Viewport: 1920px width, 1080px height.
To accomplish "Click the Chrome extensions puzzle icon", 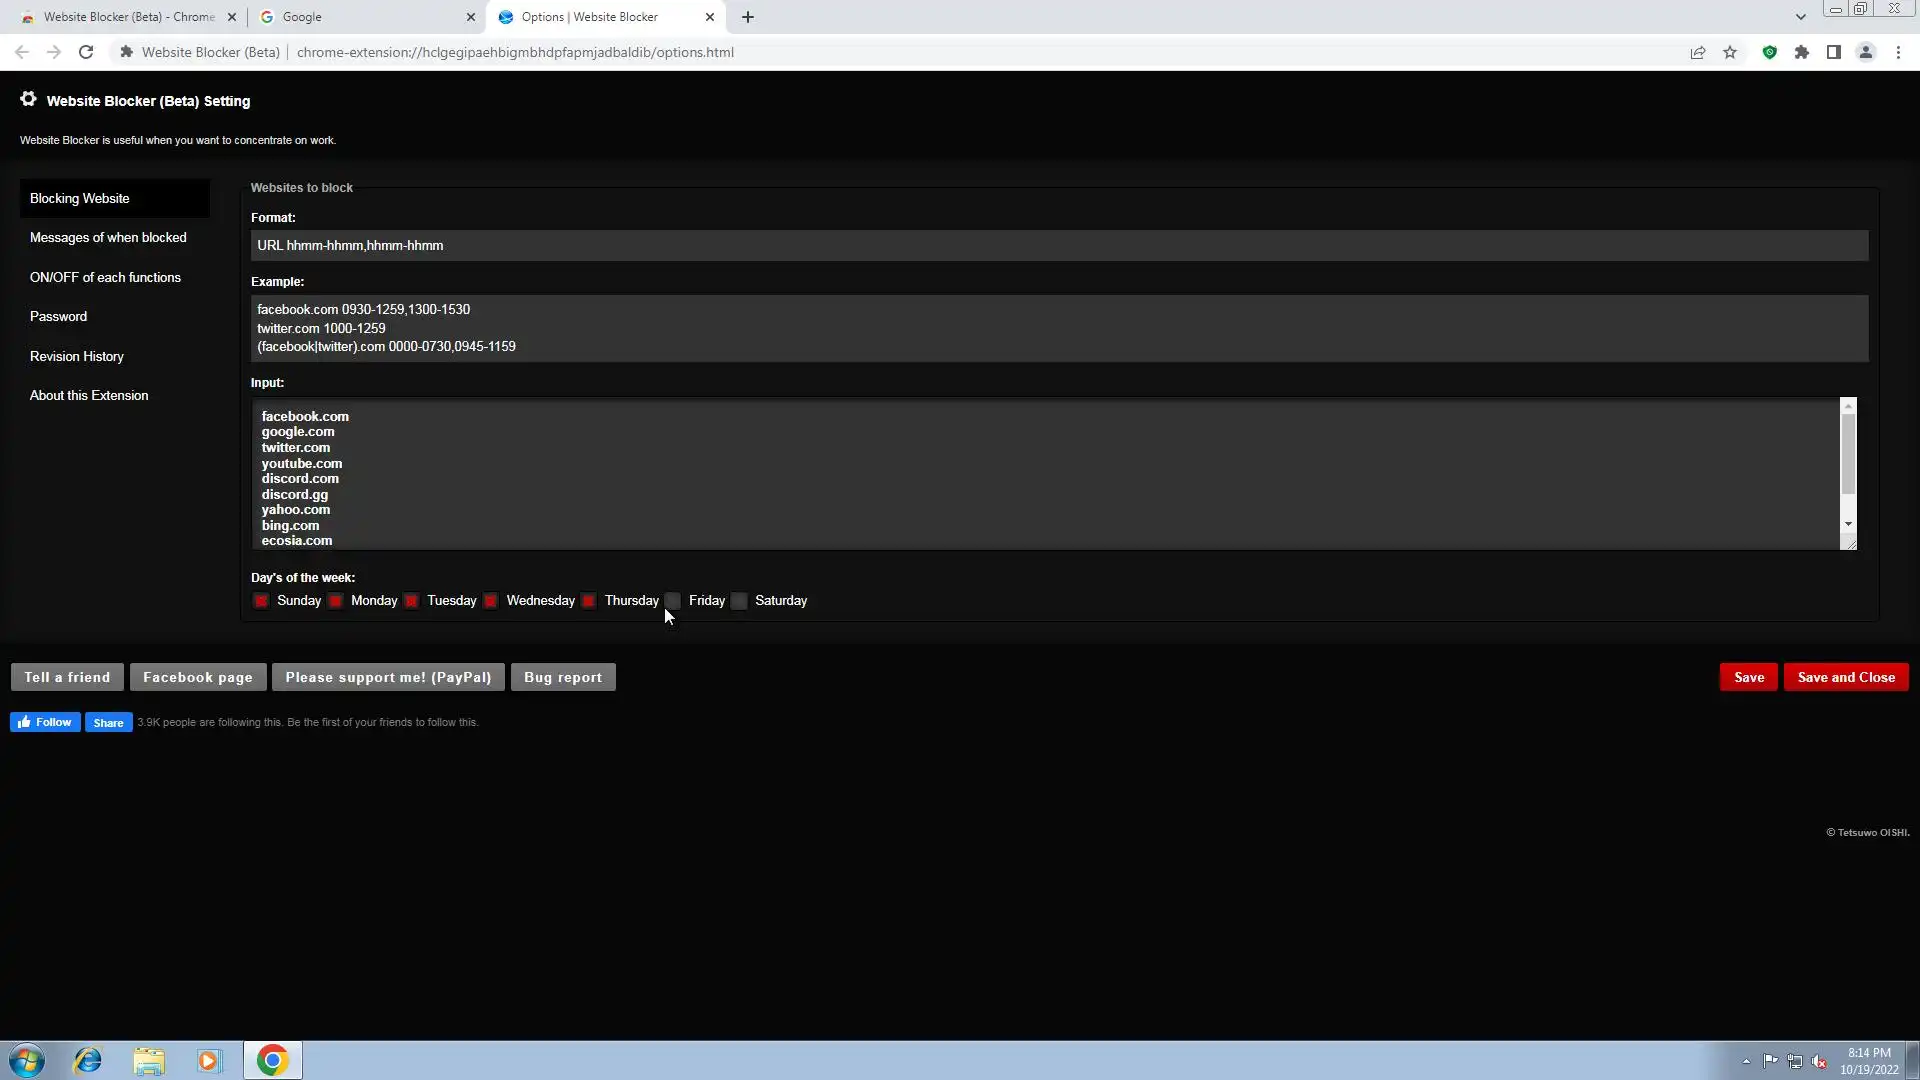I will point(1801,52).
